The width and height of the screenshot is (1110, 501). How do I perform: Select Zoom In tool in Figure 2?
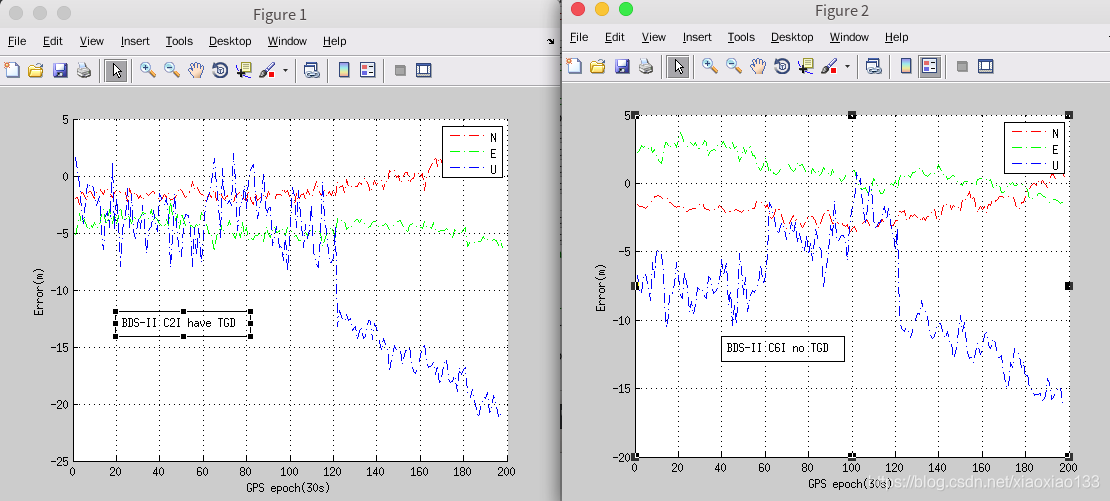pyautogui.click(x=710, y=67)
